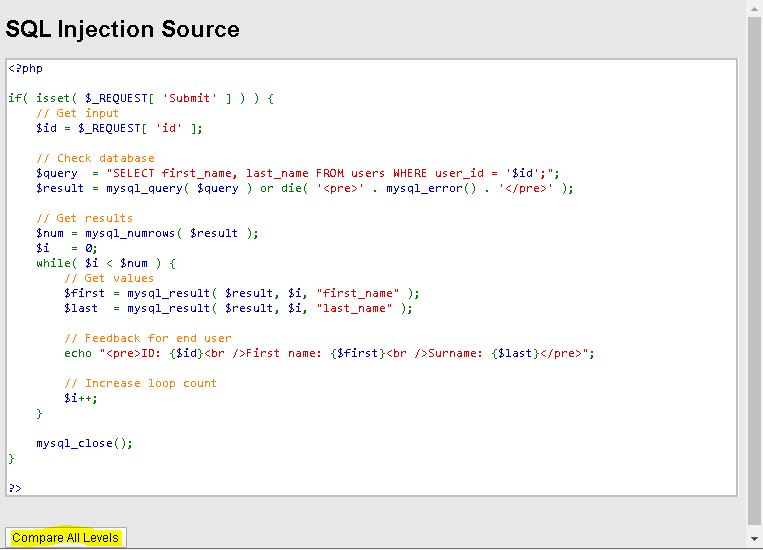Click the scrollbar down arrow
This screenshot has height=550, width=763.
pyautogui.click(x=755, y=541)
